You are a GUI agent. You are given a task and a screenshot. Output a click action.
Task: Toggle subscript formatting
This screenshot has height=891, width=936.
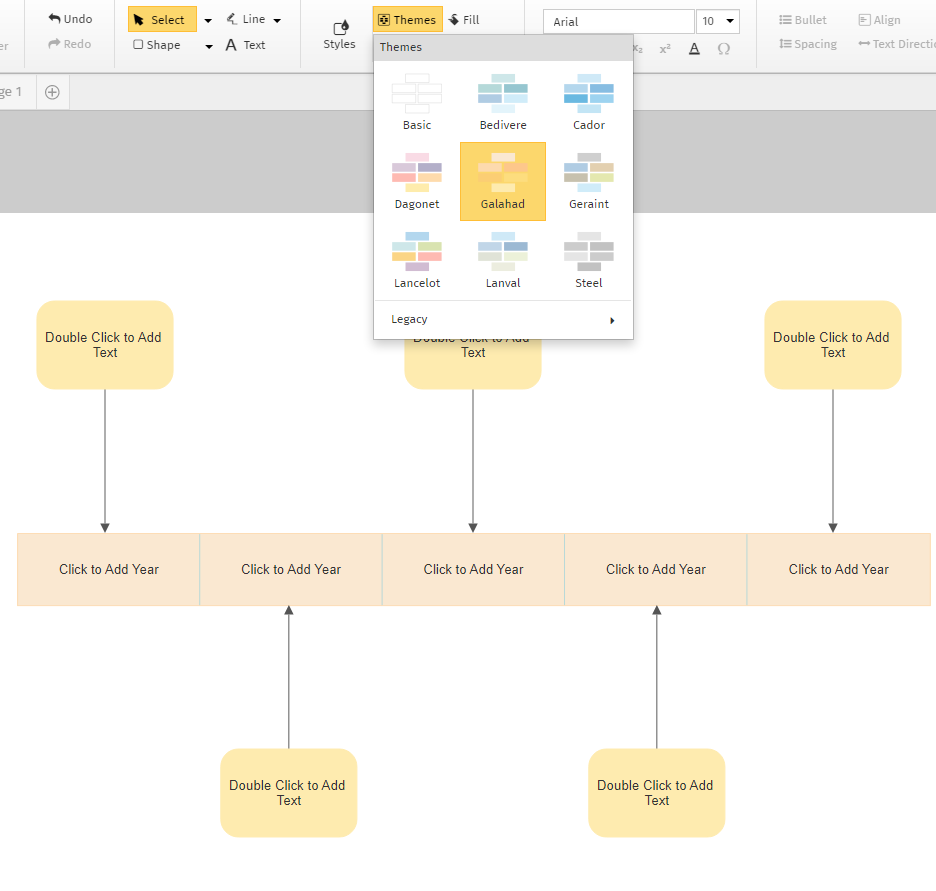tap(636, 48)
